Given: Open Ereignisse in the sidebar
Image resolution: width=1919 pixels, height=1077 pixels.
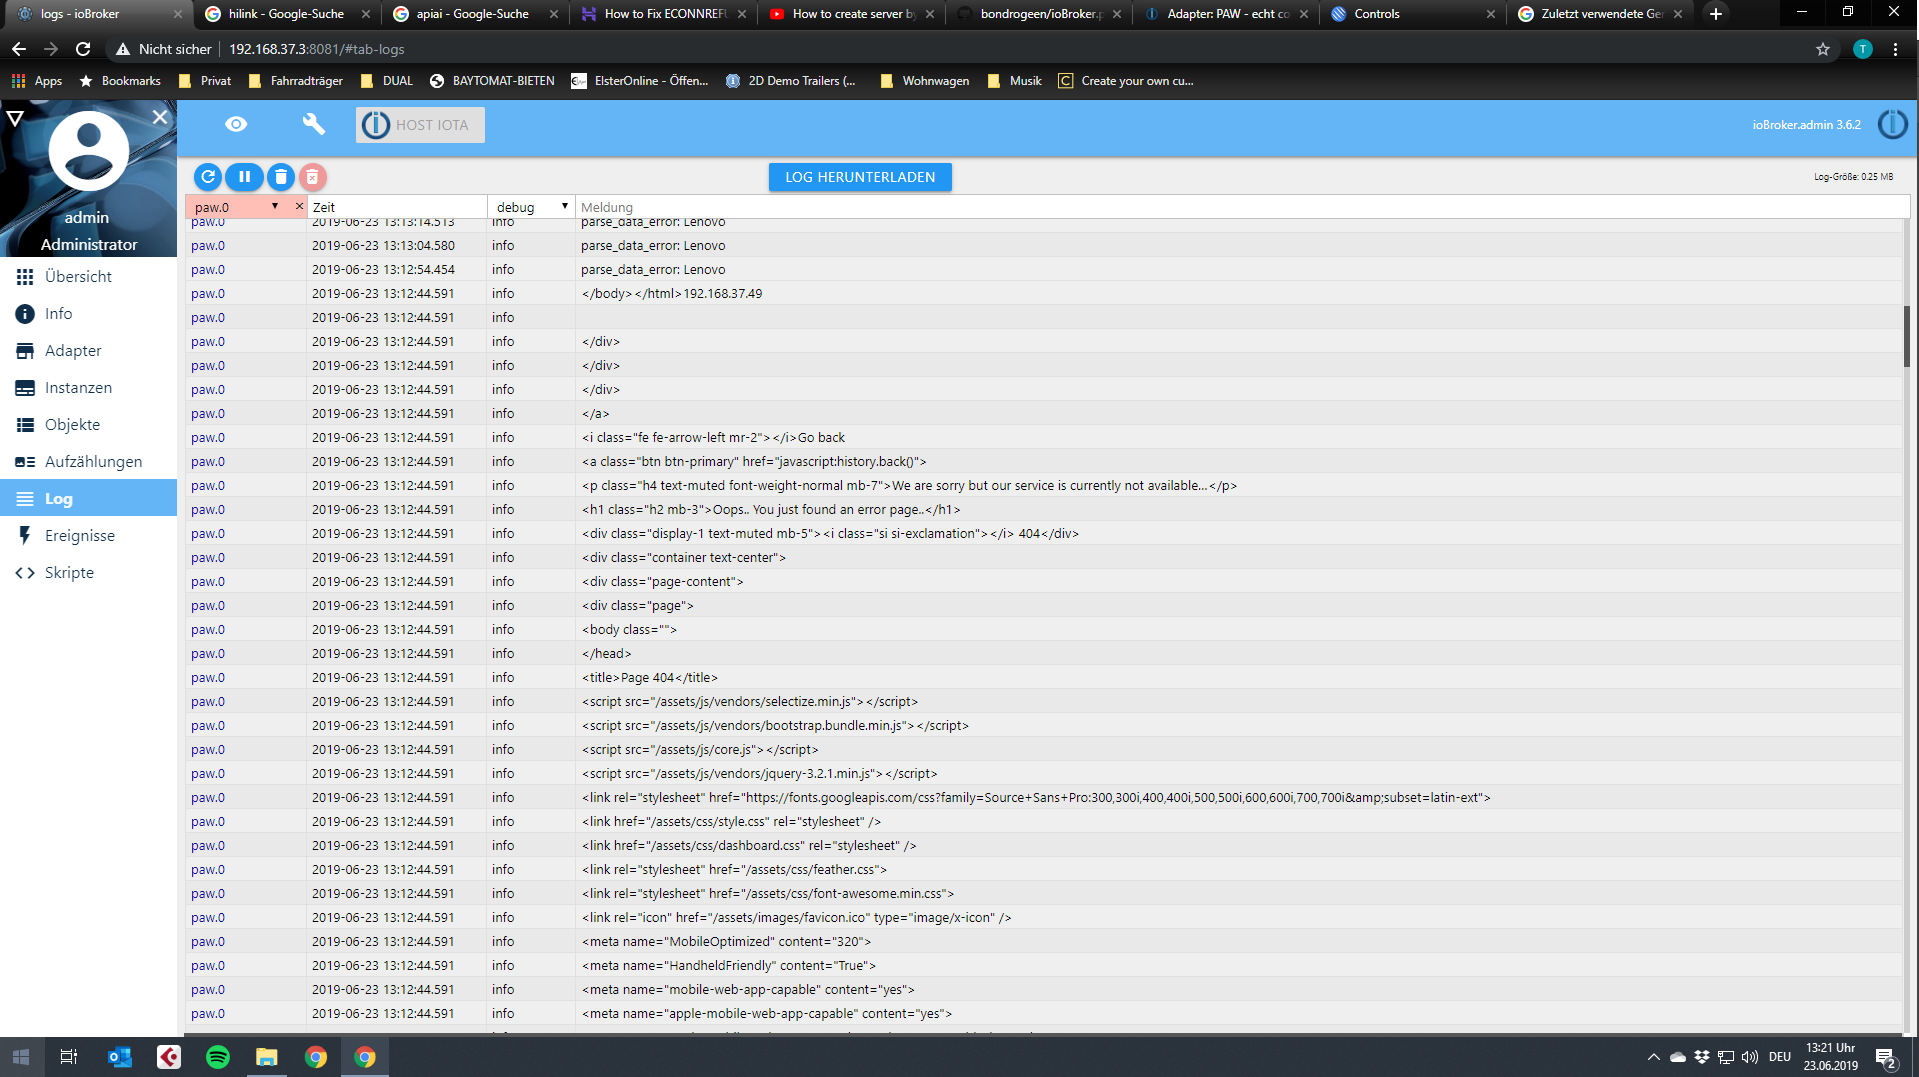Looking at the screenshot, I should click(88, 535).
